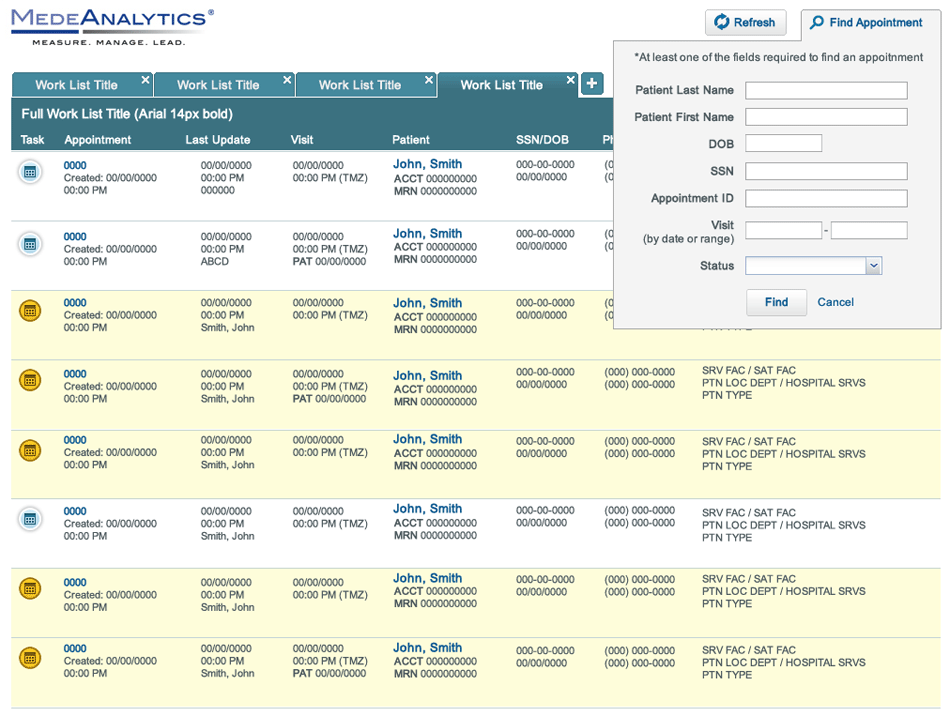
Task: Click the Refresh button
Action: pyautogui.click(x=745, y=22)
